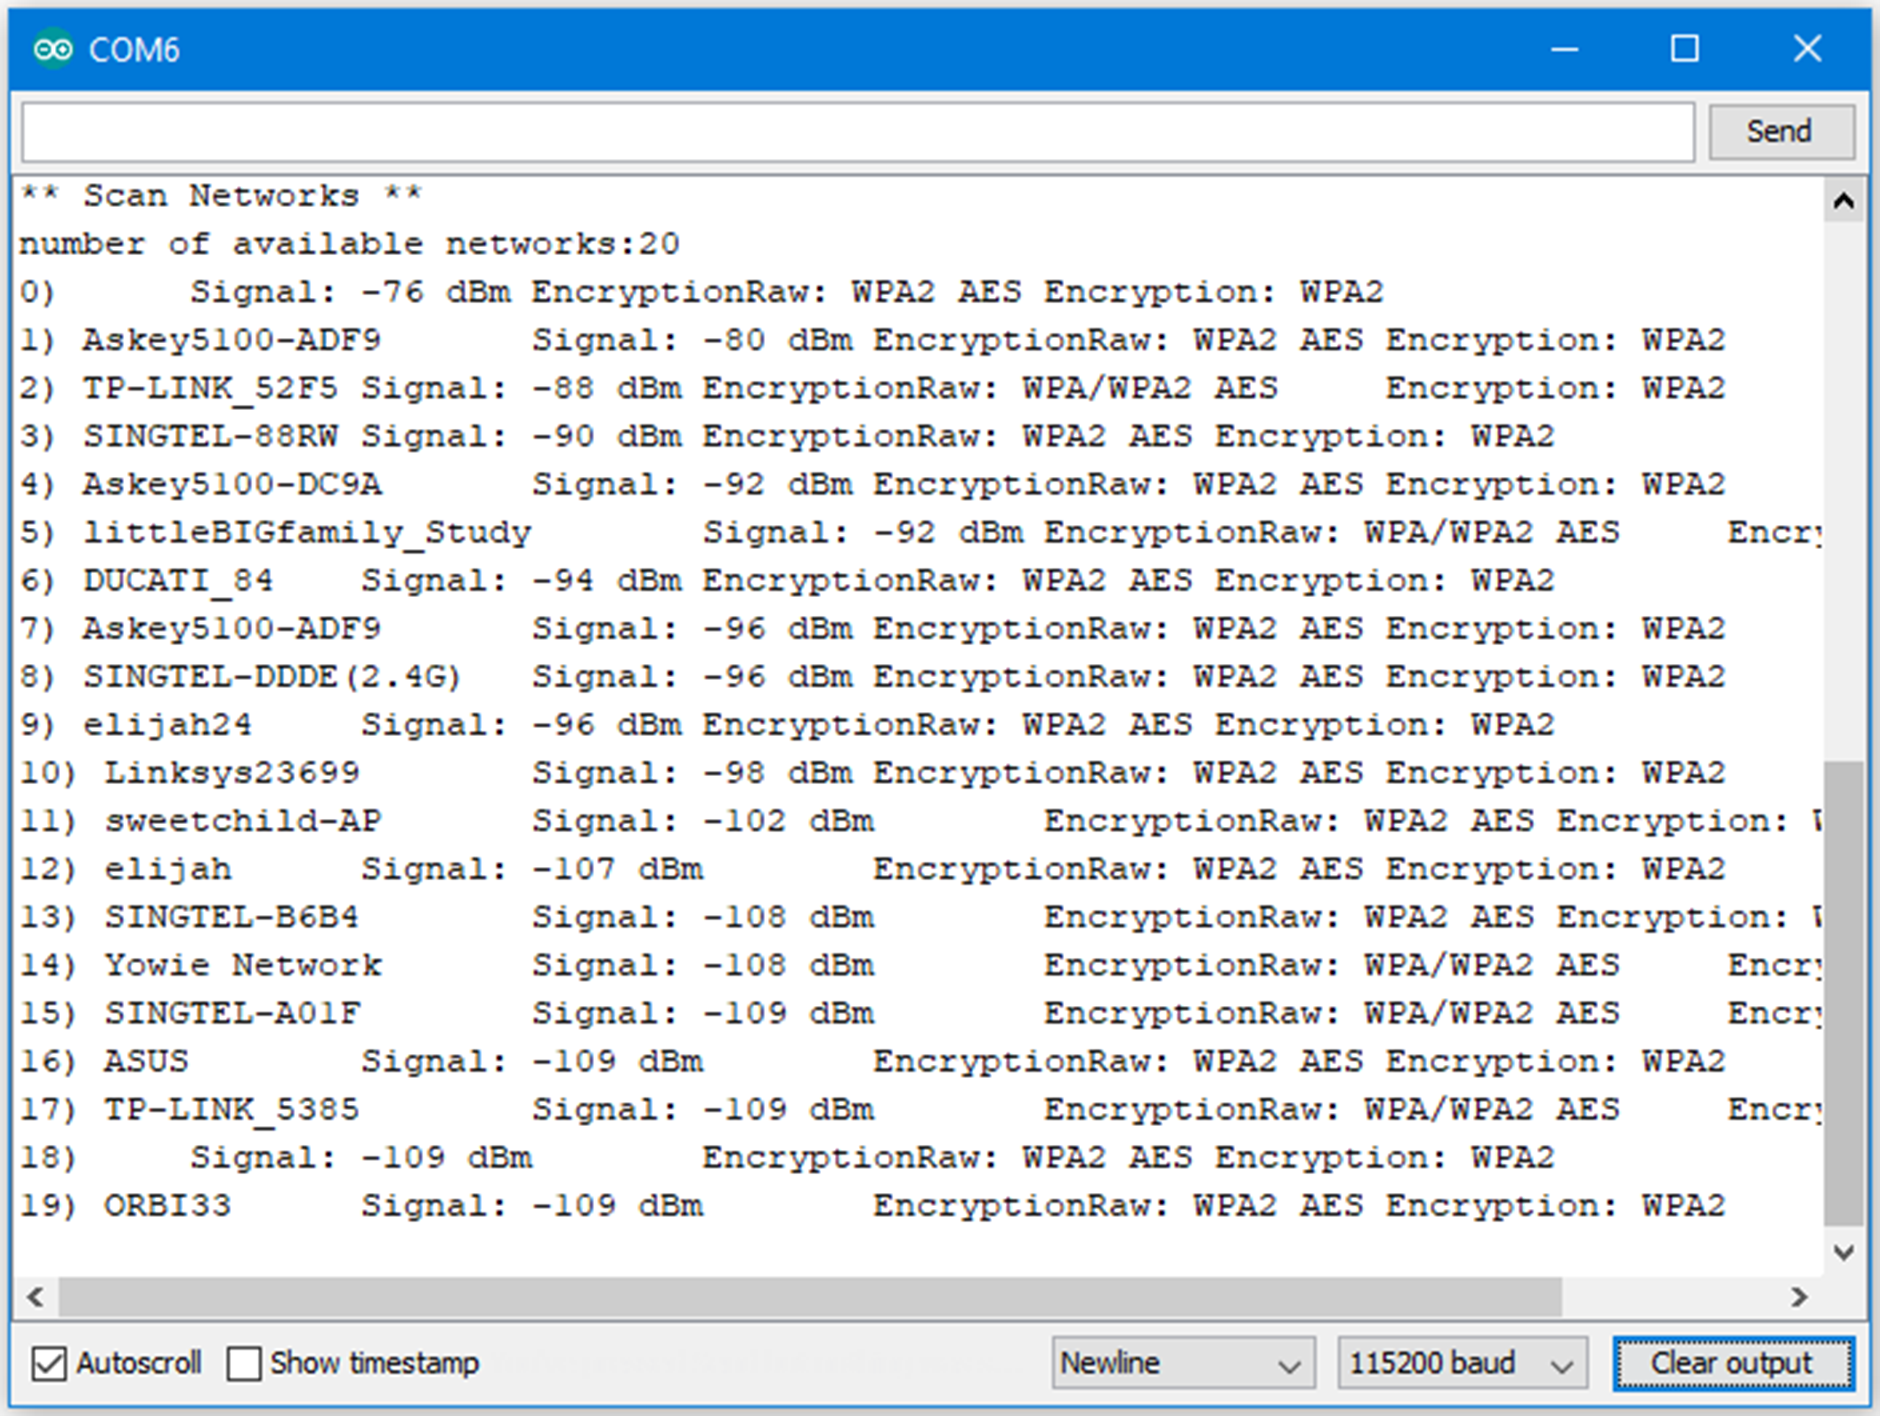Click the Clear output button

1732,1363
